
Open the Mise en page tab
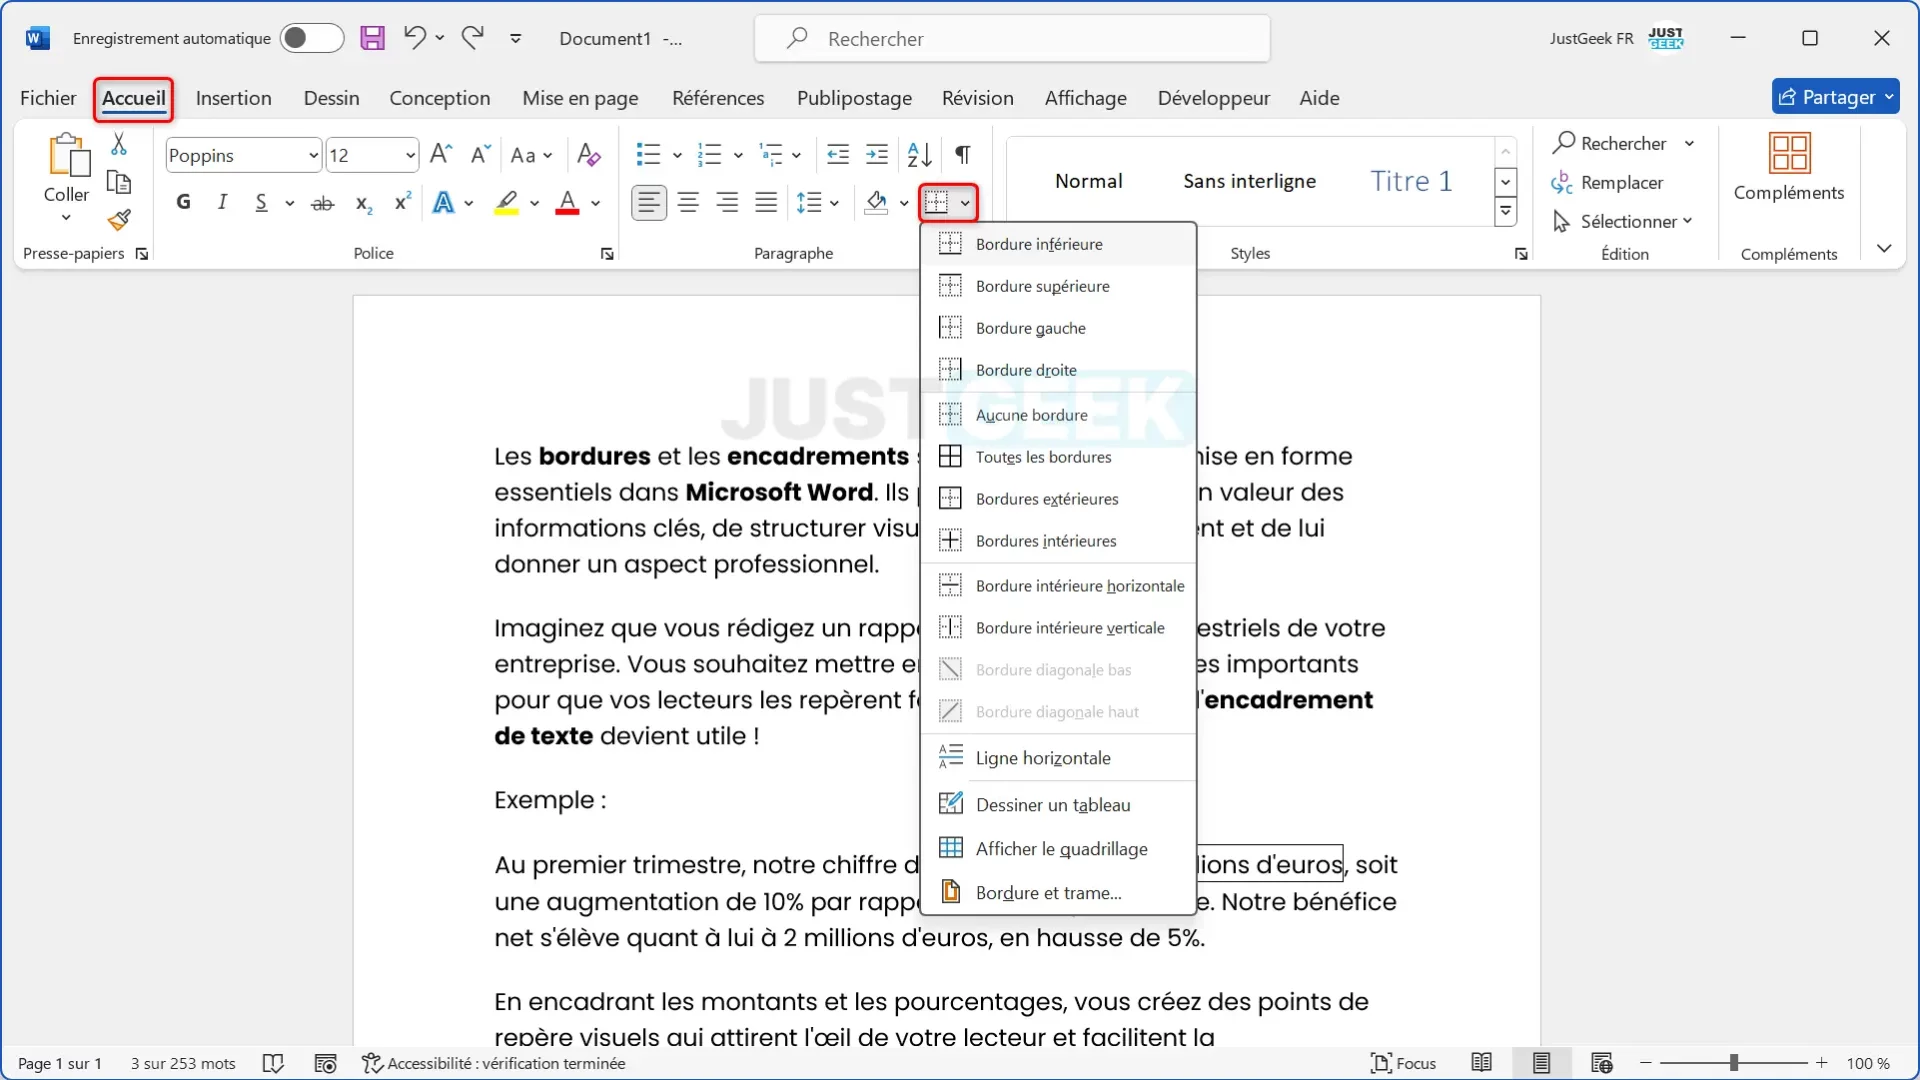coord(580,98)
